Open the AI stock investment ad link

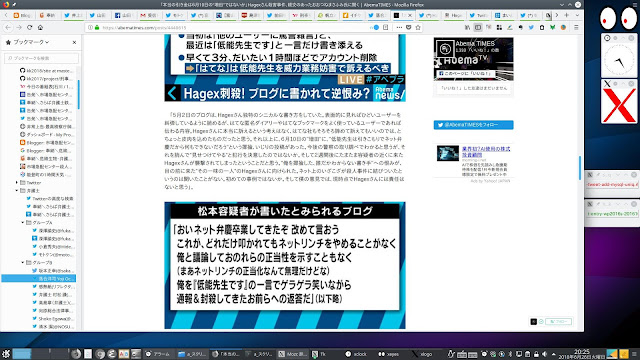click(x=486, y=151)
